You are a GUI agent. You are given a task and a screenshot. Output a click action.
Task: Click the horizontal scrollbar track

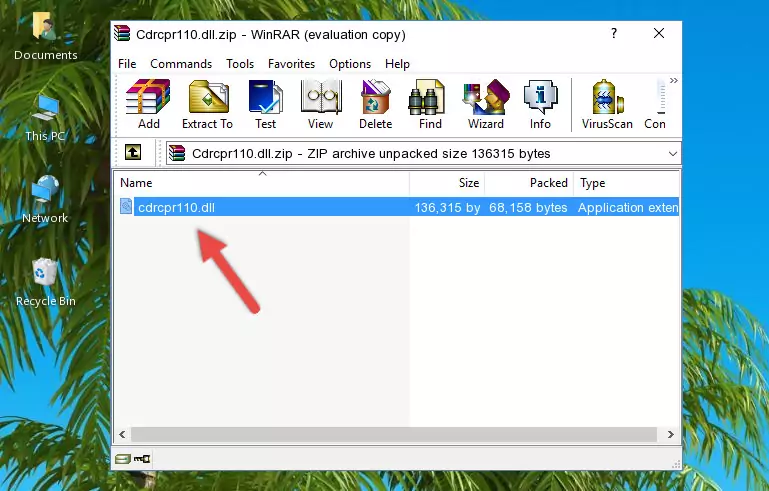[x=394, y=434]
